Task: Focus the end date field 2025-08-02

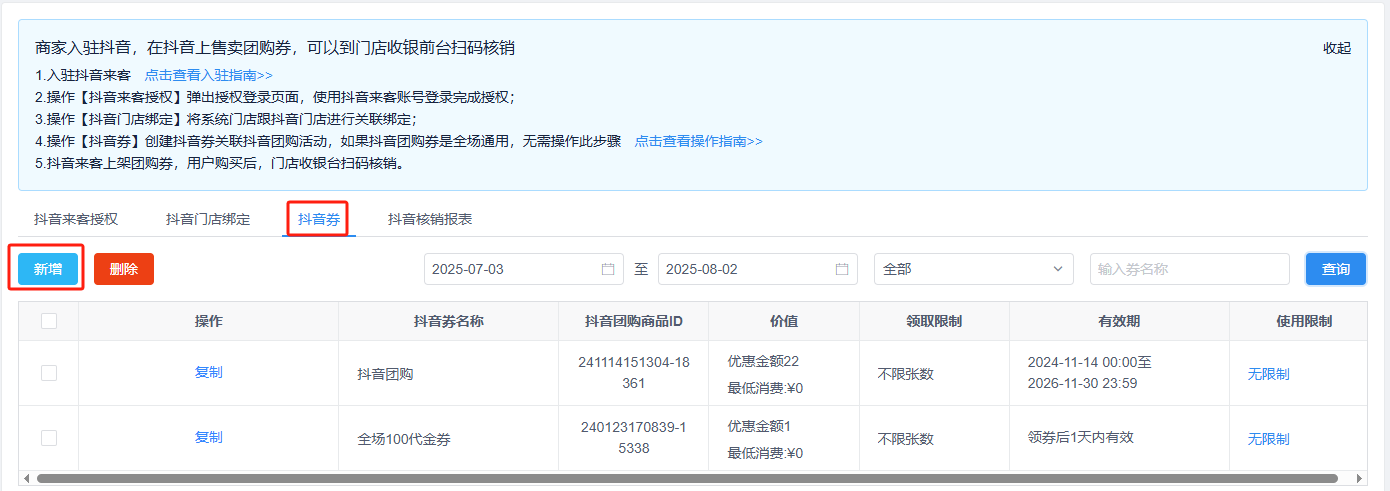Action: [x=758, y=269]
